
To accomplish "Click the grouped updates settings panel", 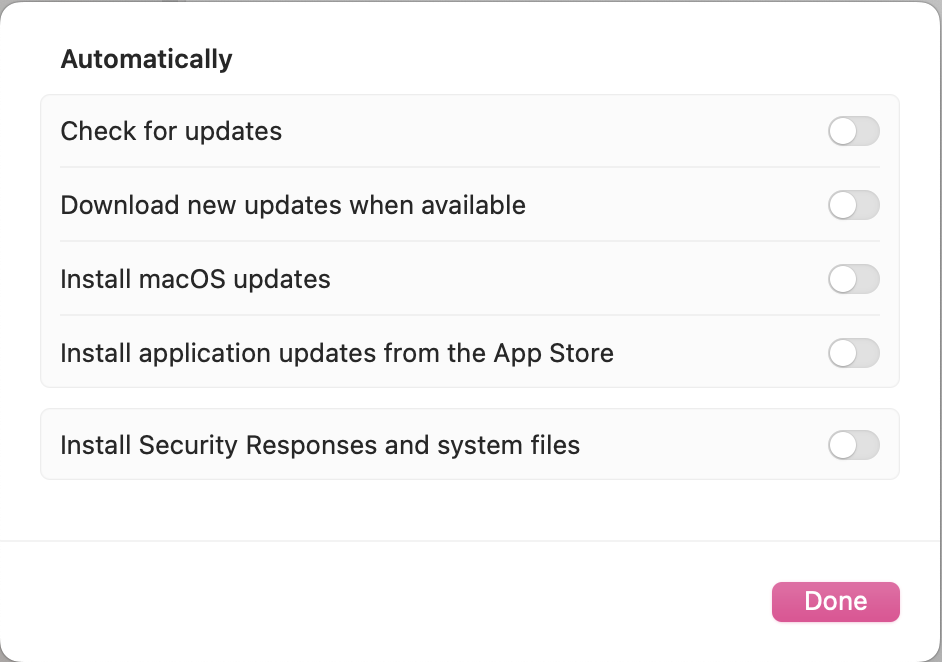I will coord(470,240).
